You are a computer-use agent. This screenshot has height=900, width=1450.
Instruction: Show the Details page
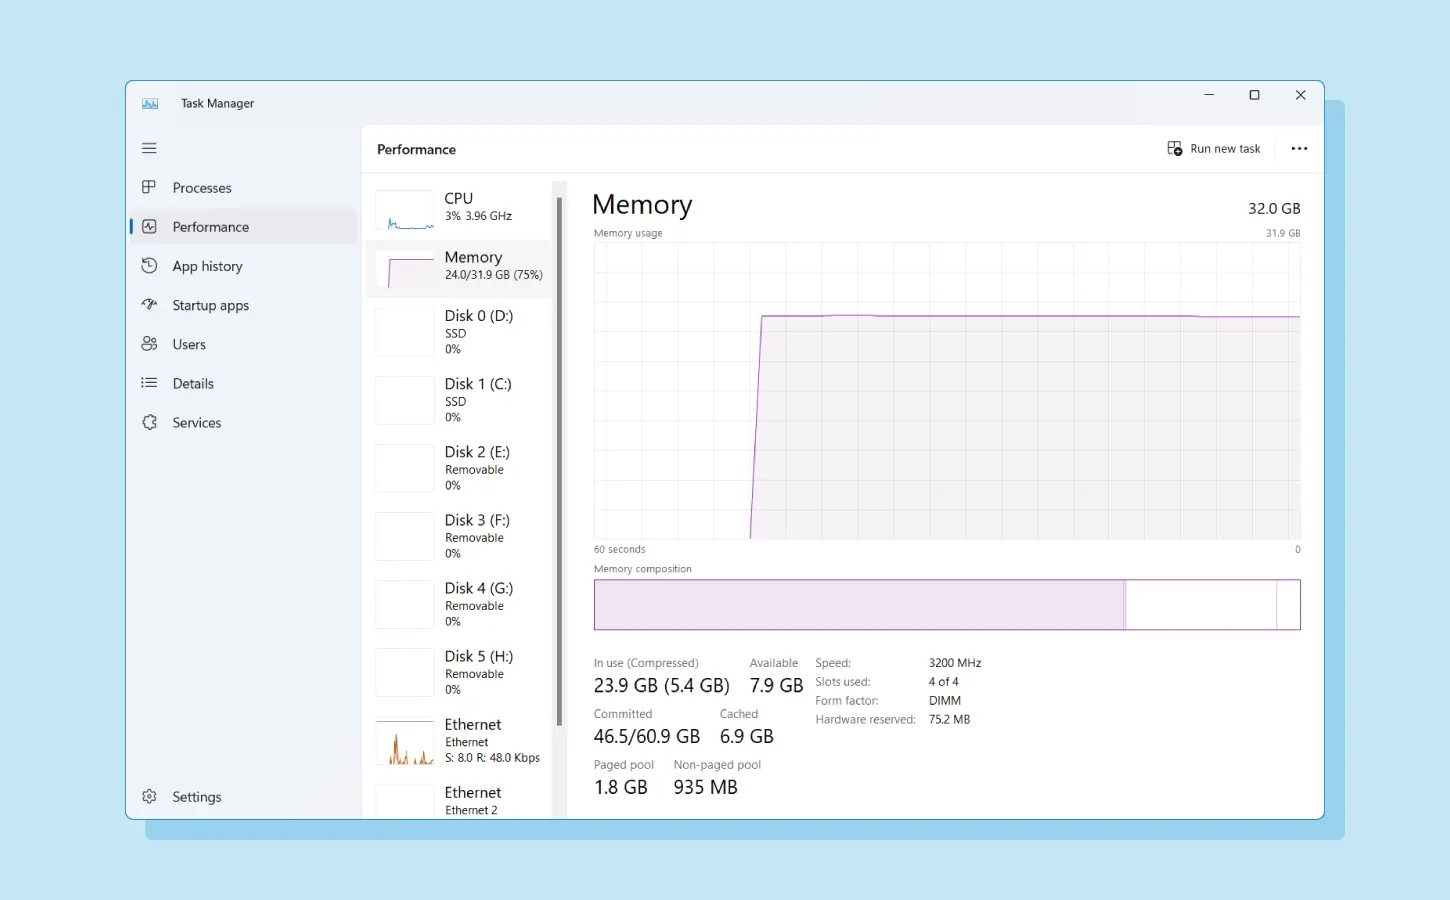(x=193, y=383)
